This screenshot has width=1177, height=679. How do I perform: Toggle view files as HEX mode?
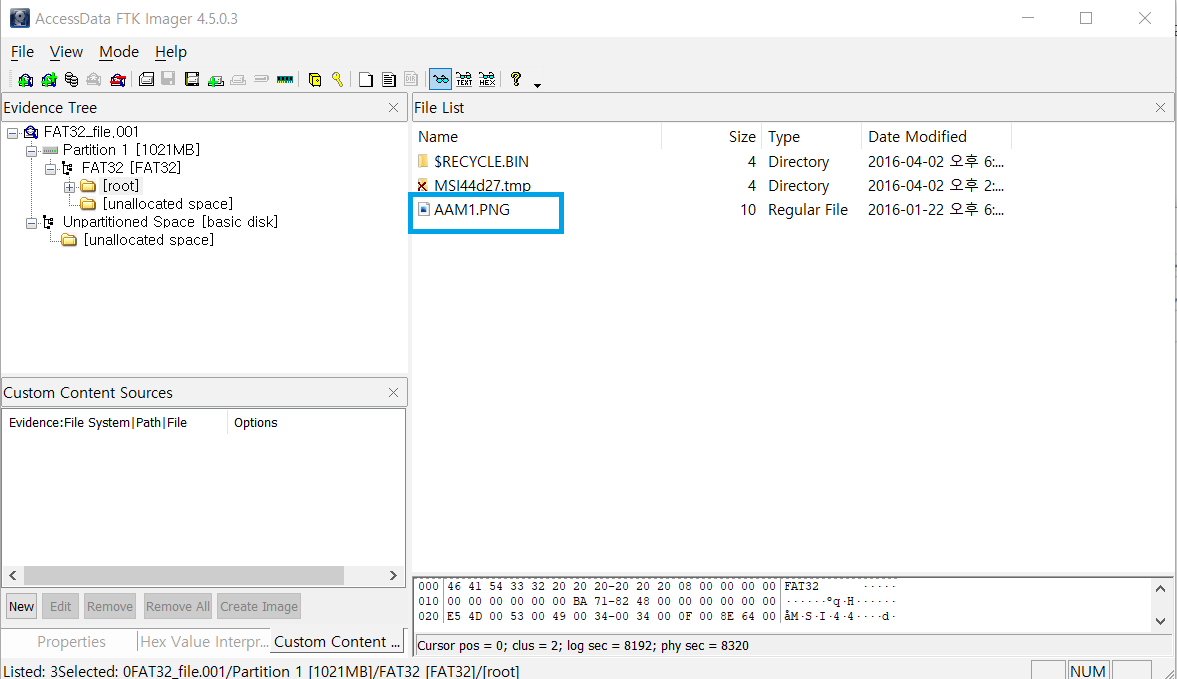(x=487, y=80)
